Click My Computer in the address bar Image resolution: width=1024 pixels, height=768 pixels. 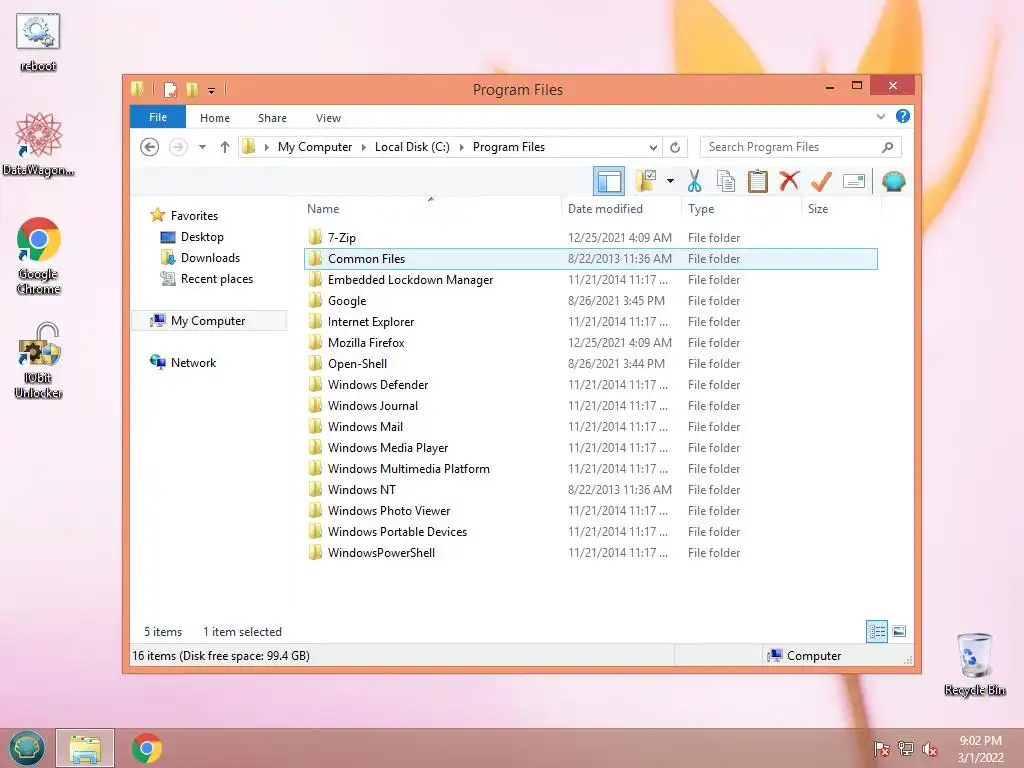(315, 147)
